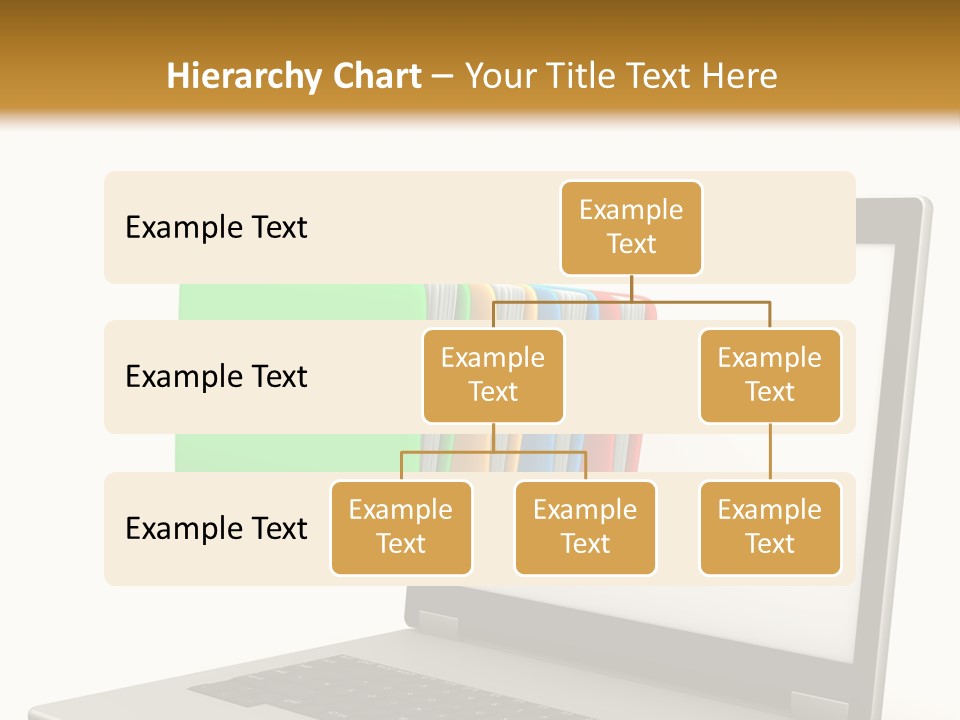
Task: Select the "Hierarchy Chart" bold title text
Action: click(293, 76)
